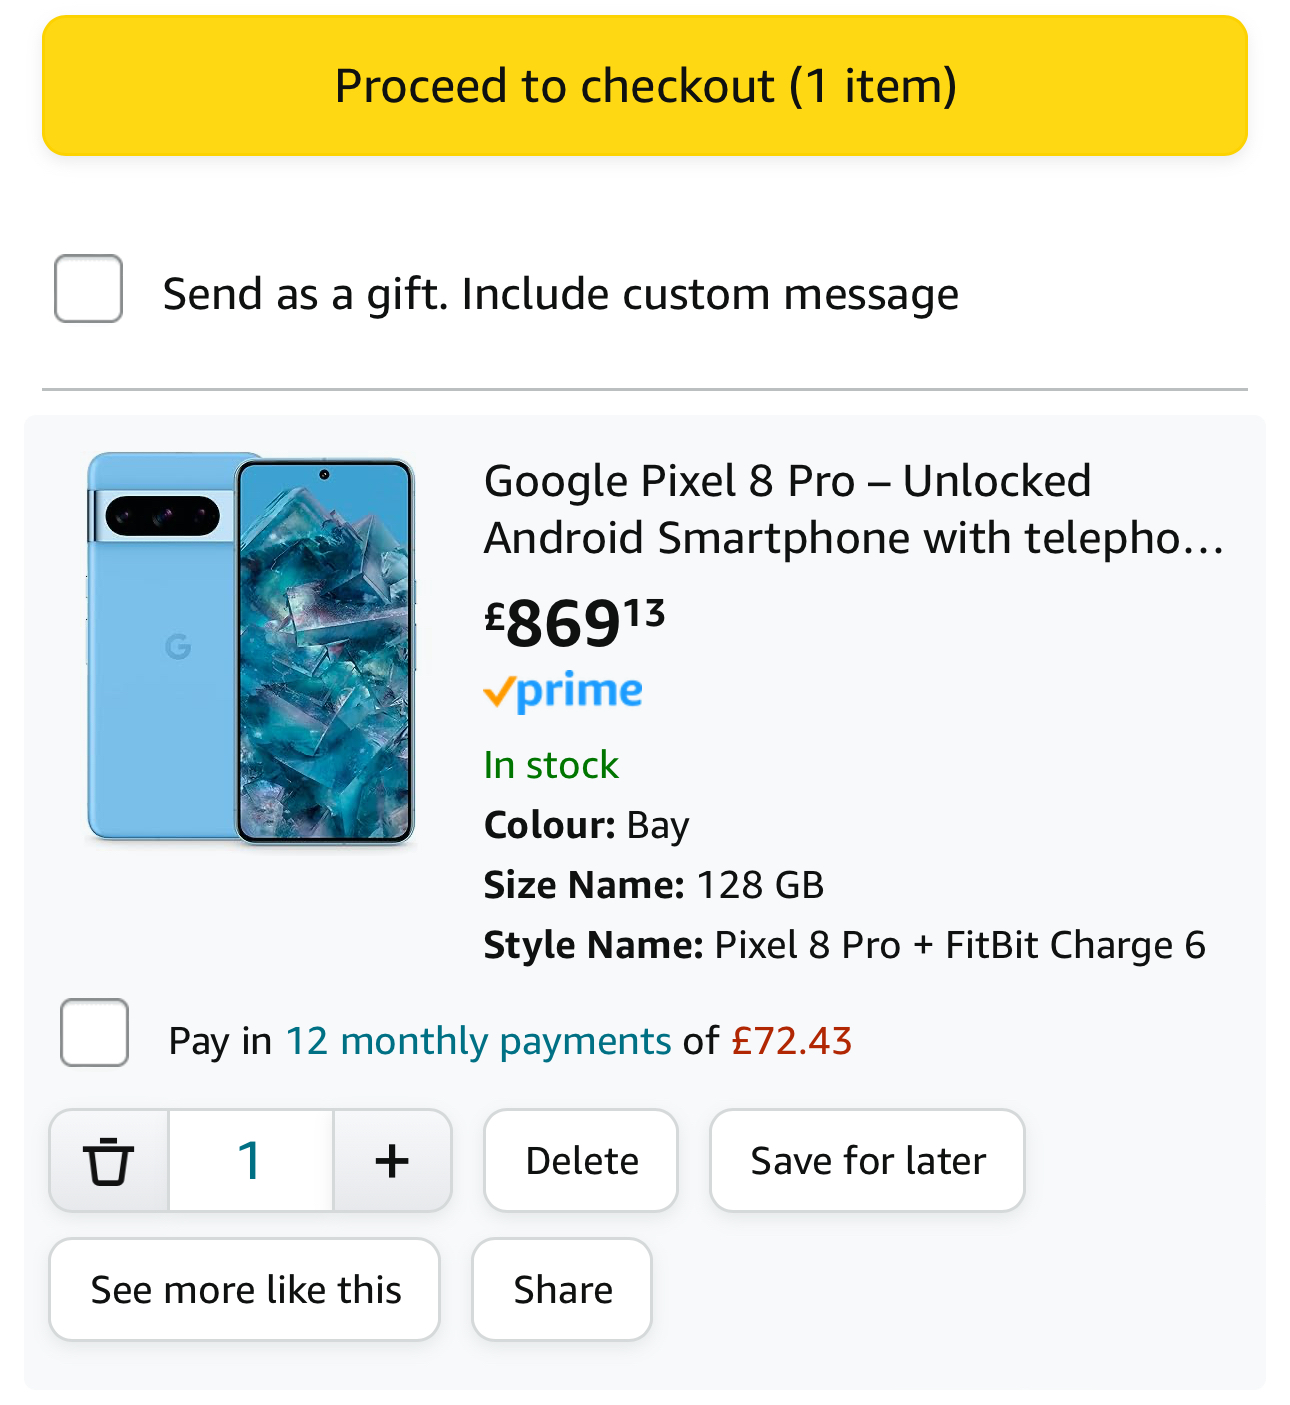Open the Google Pixel 8 Pro title link
Screen dimensions: 1290x1405
coord(853,509)
